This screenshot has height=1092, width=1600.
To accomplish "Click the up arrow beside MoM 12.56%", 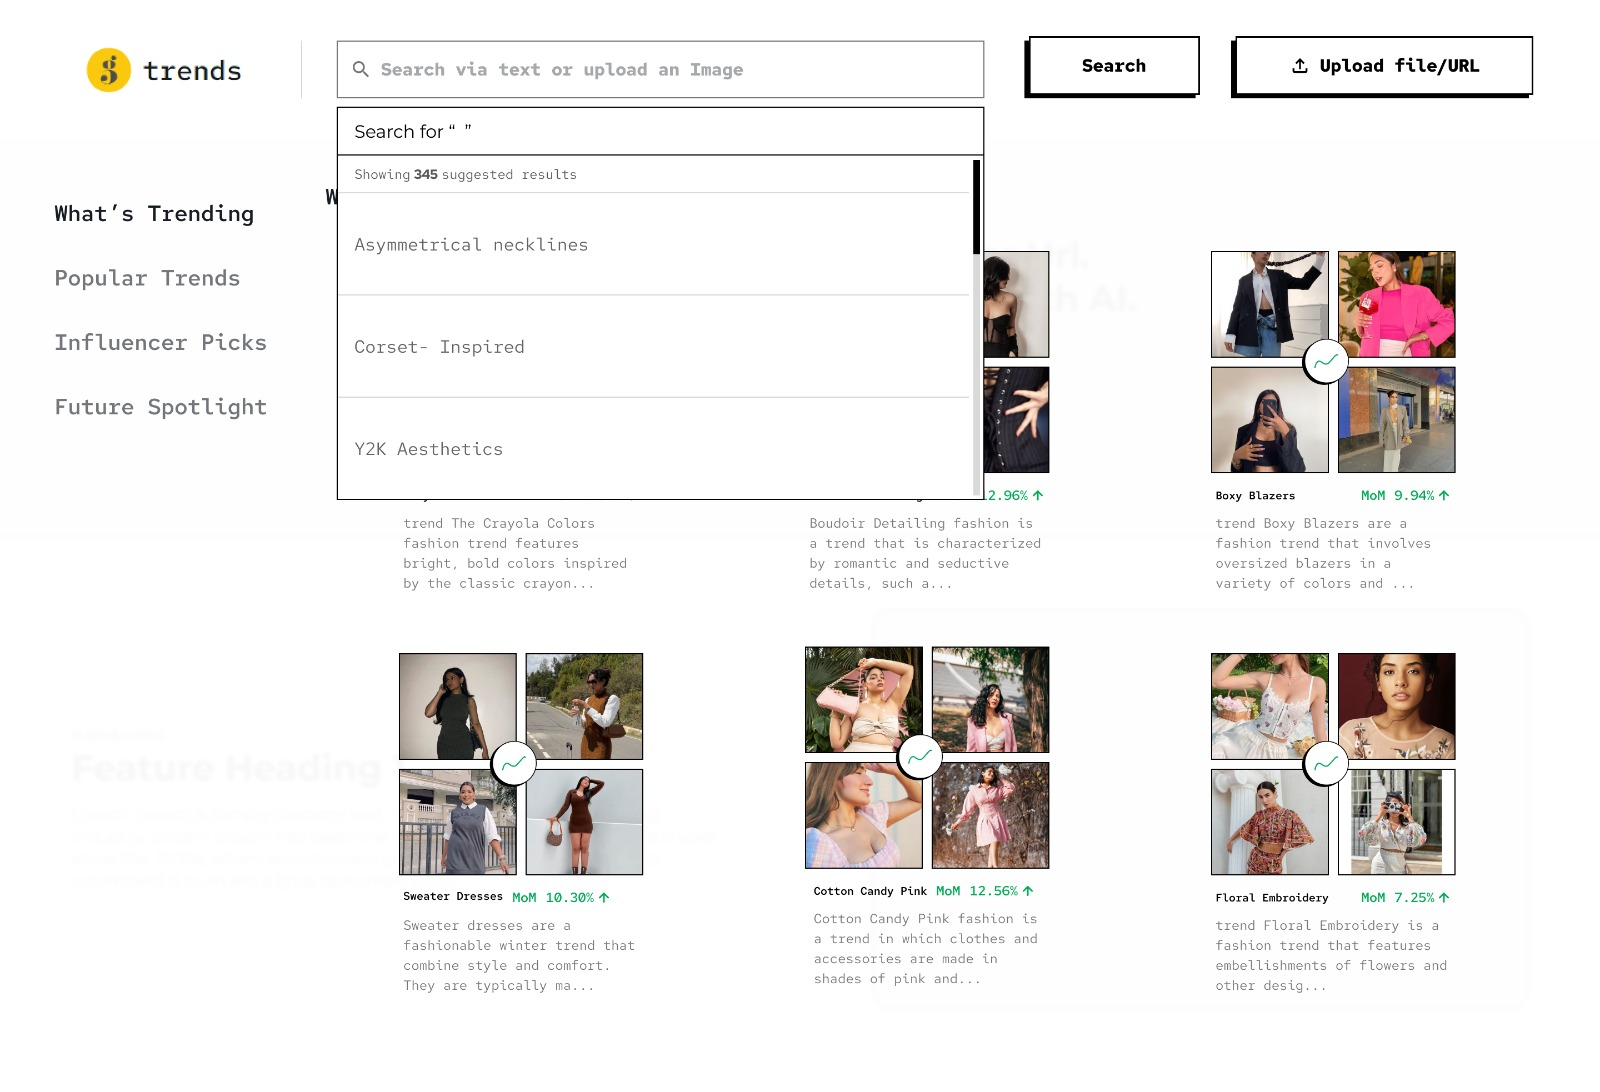I will [1028, 890].
